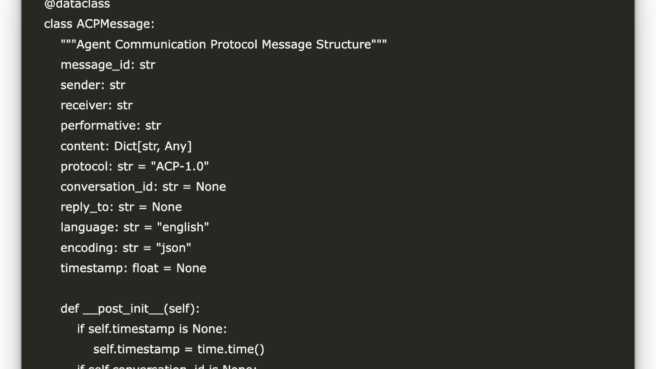The image size is (656, 369).
Task: Click the partially visible conversation_id check line
Action: pos(167,366)
